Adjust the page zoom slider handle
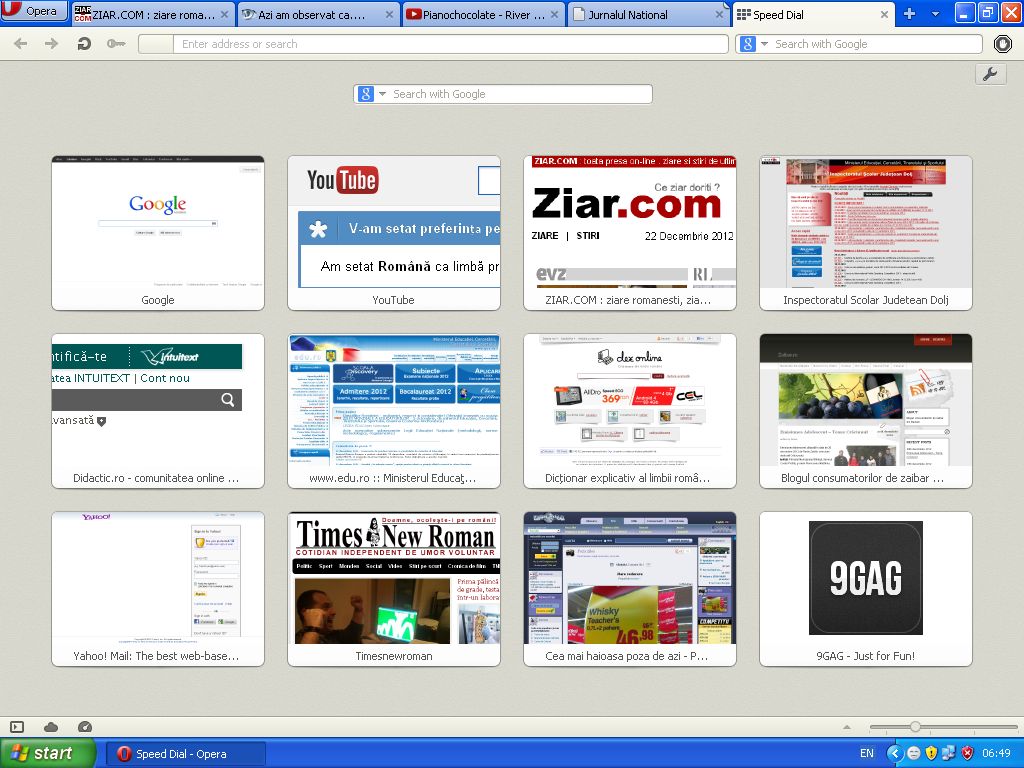The image size is (1024, 768). click(x=916, y=727)
